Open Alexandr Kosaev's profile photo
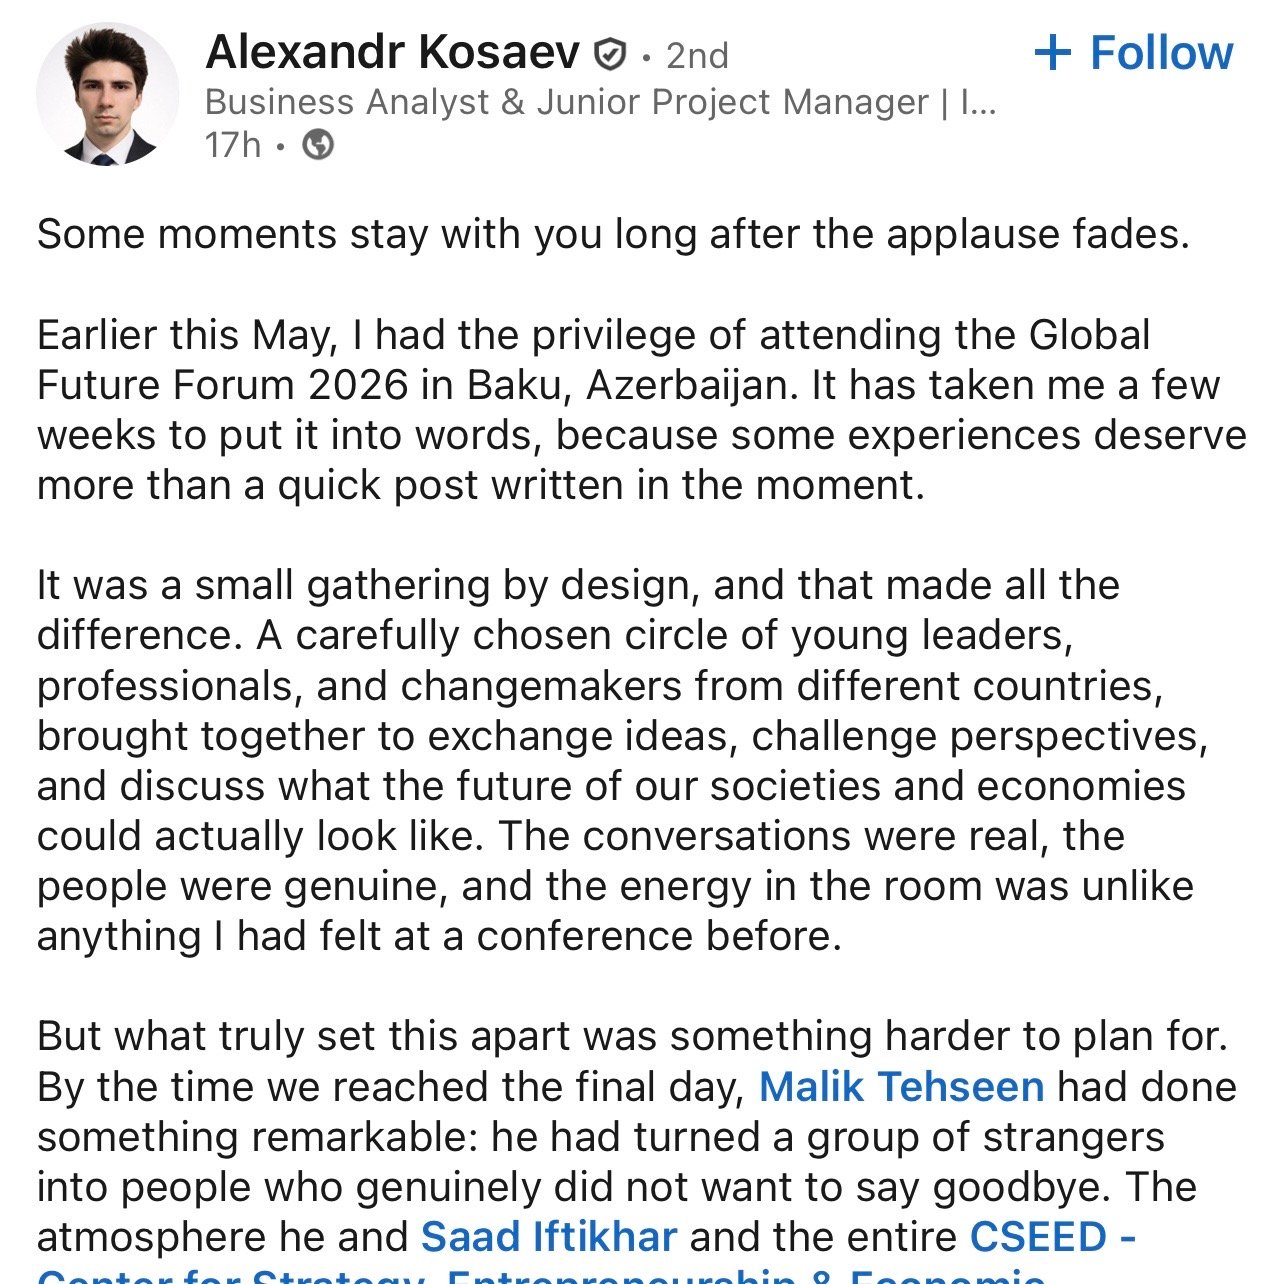Screen dimensions: 1284x1284 [107, 94]
